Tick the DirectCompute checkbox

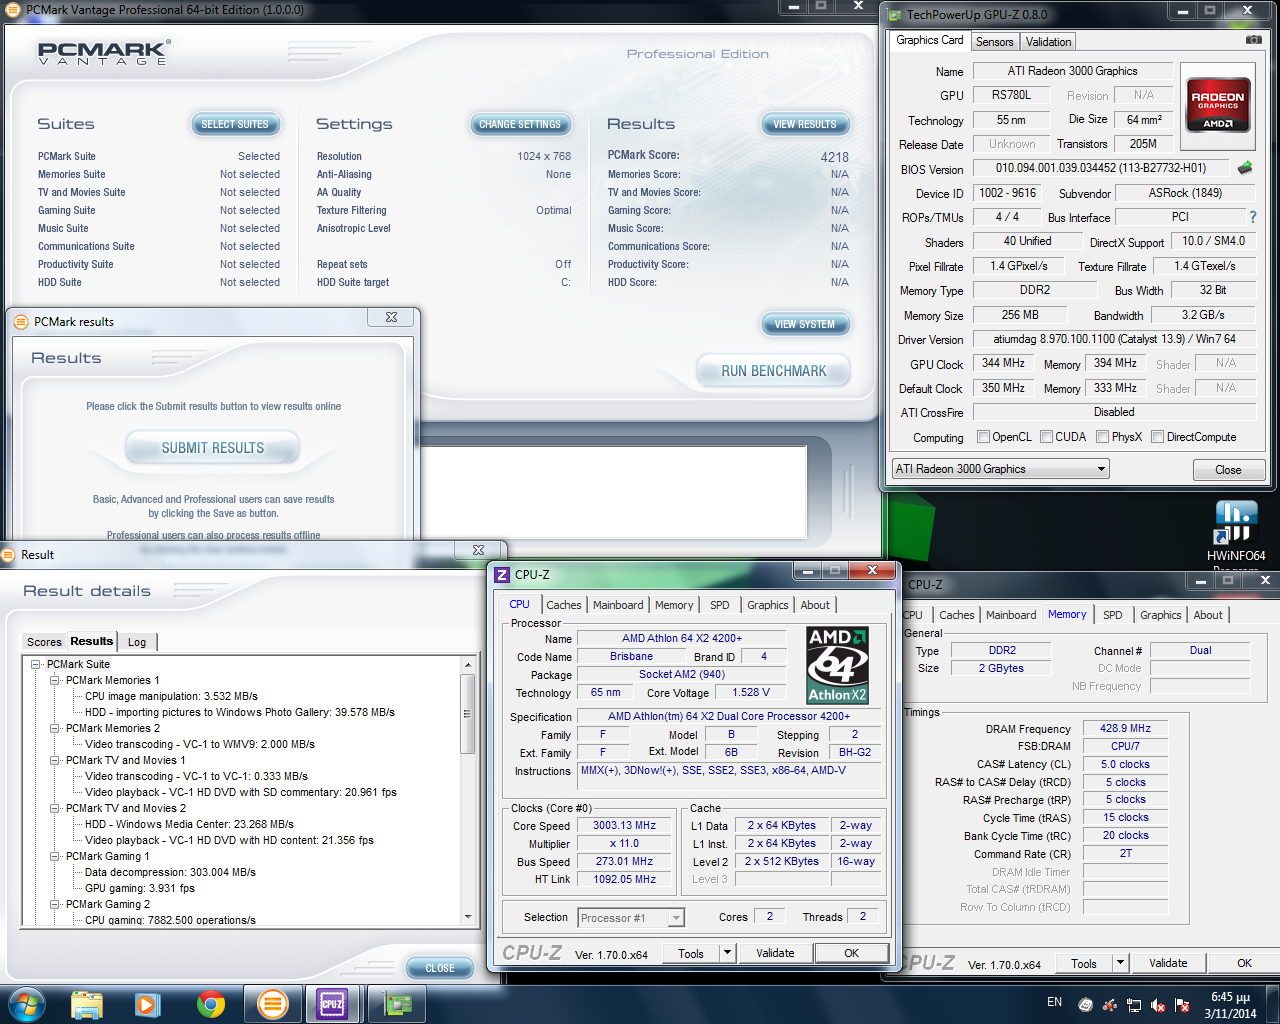[x=1157, y=437]
